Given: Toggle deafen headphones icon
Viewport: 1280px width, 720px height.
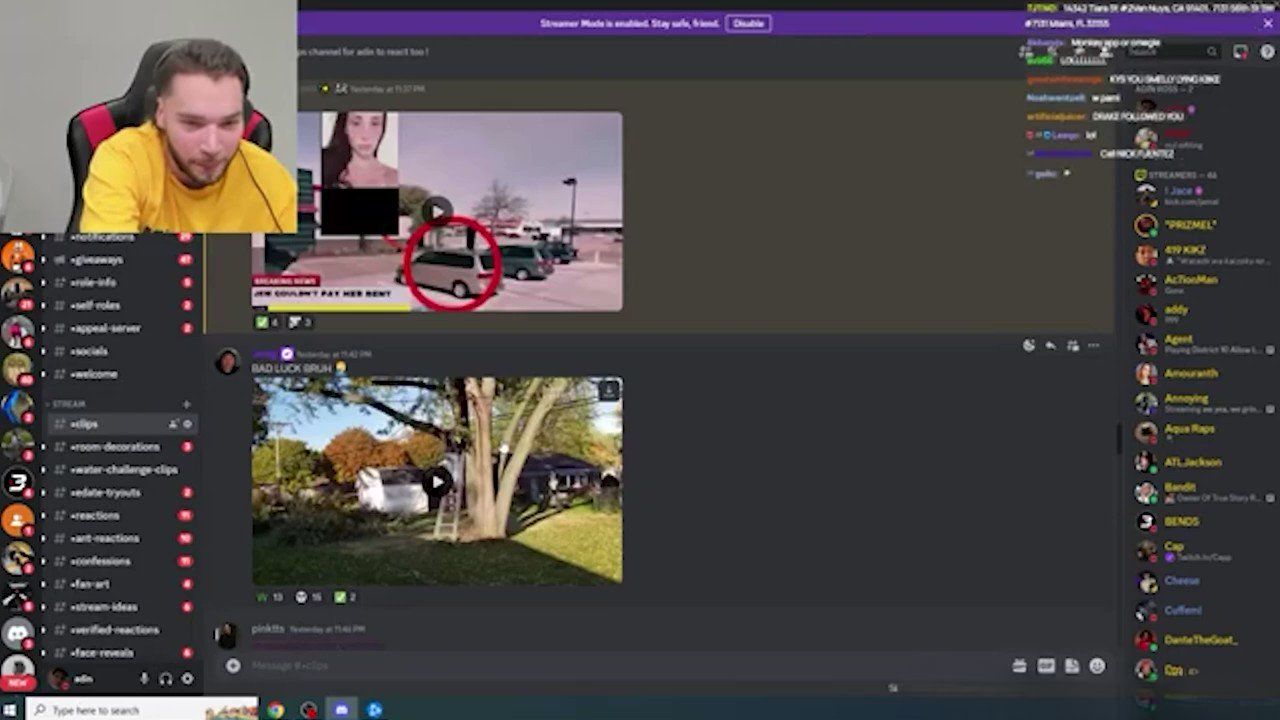Looking at the screenshot, I should (165, 679).
